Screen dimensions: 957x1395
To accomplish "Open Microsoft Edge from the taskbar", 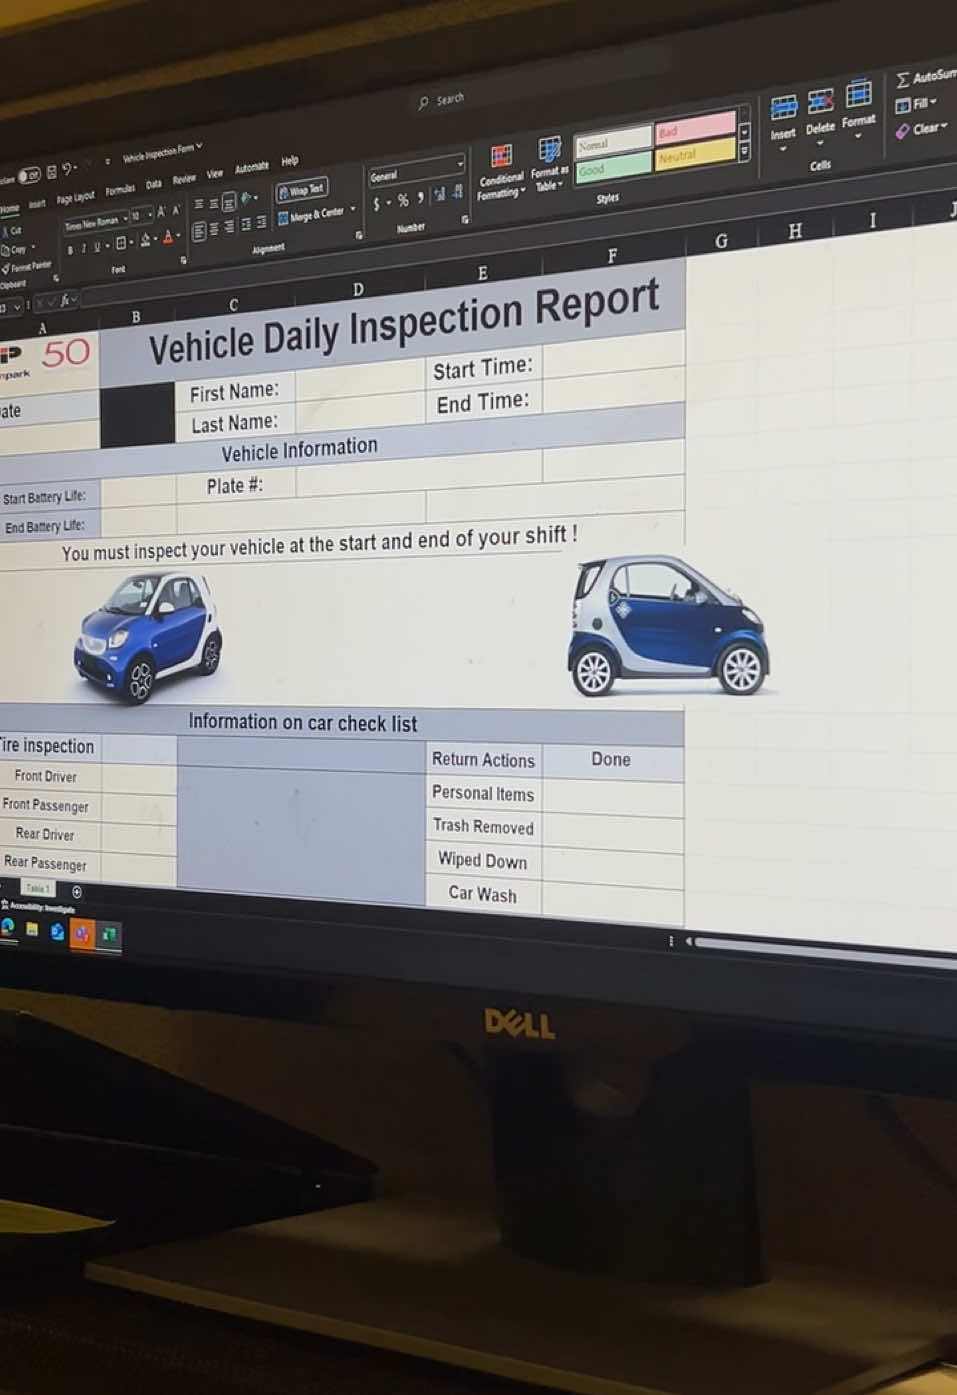I will click(9, 927).
